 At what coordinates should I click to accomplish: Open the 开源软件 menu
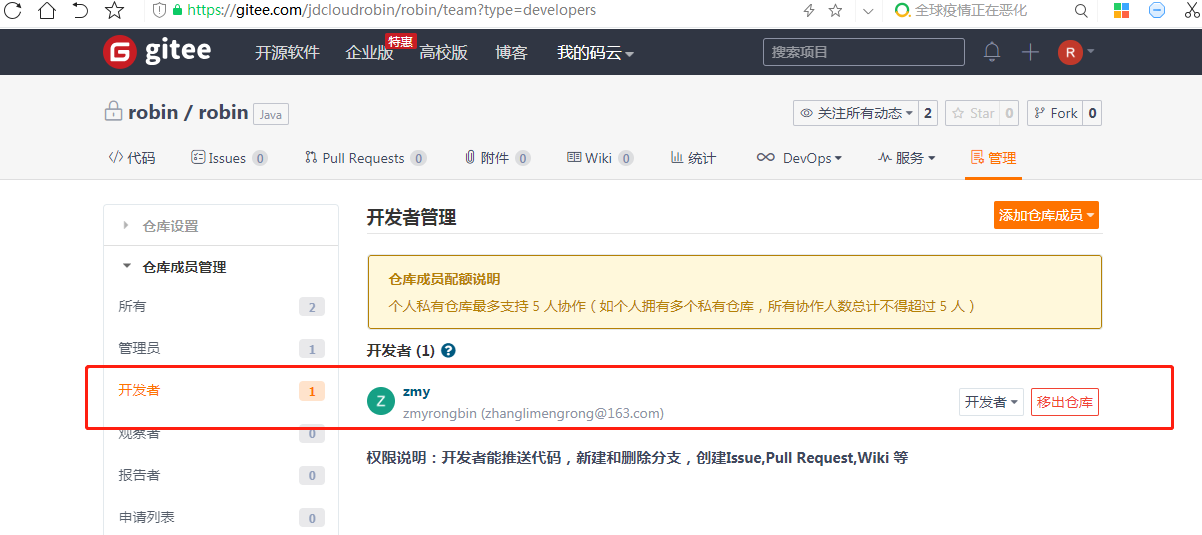[287, 53]
